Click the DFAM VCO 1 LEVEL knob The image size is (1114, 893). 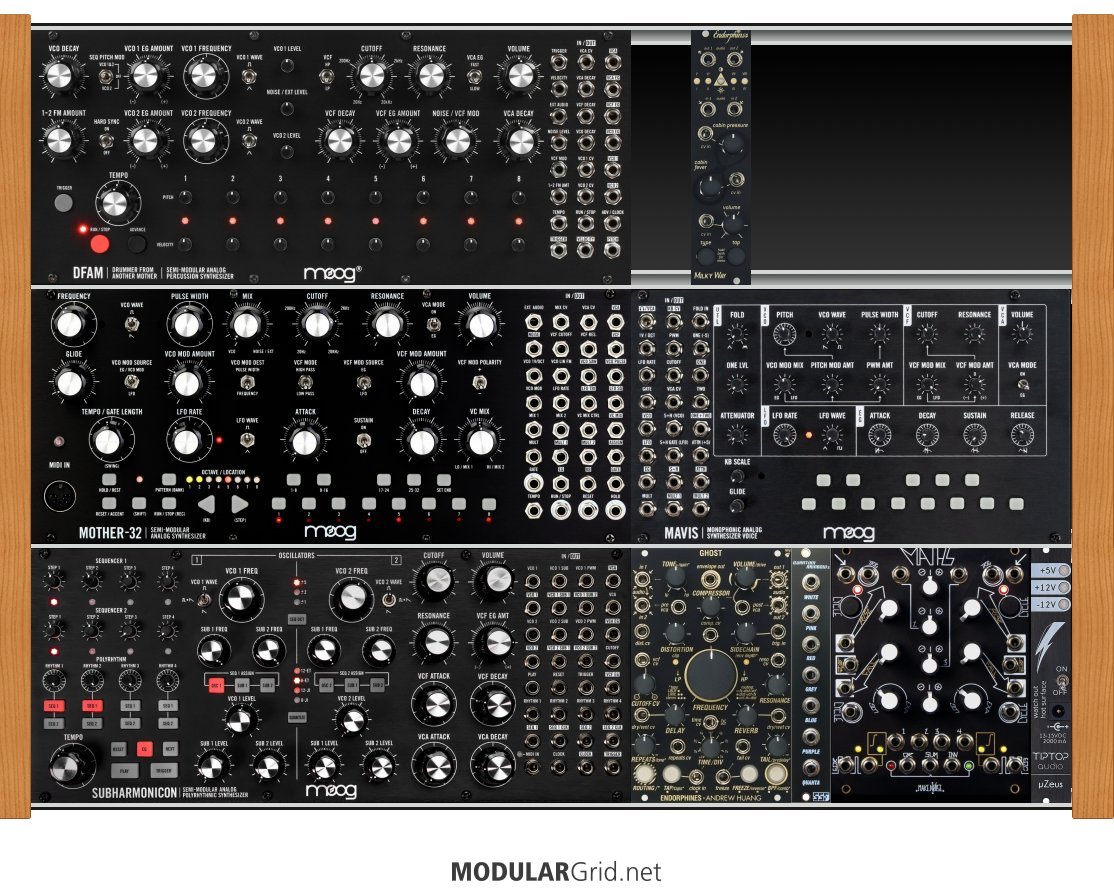pos(287,66)
